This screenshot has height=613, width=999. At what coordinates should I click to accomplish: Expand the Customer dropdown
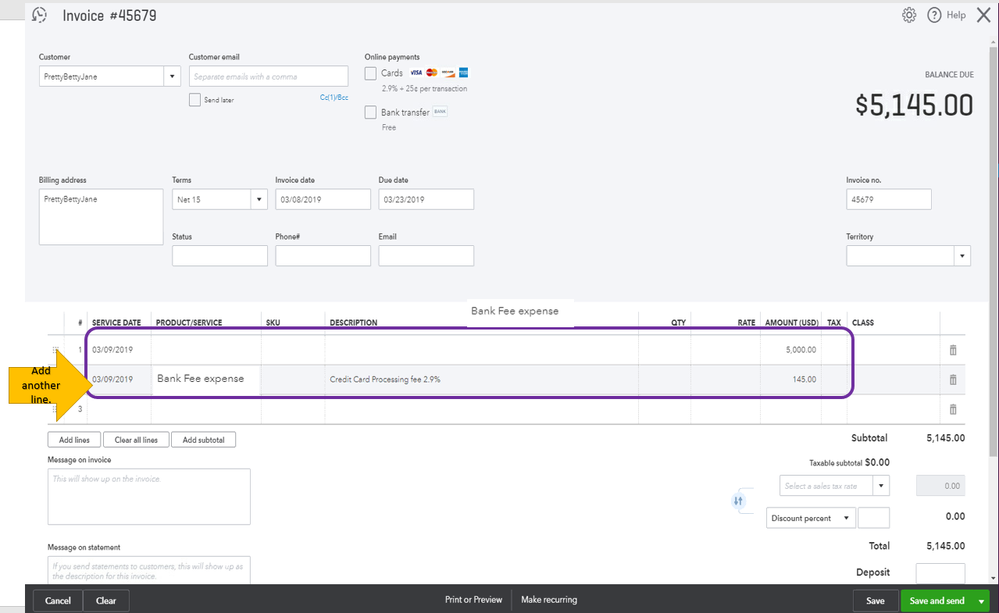[171, 76]
